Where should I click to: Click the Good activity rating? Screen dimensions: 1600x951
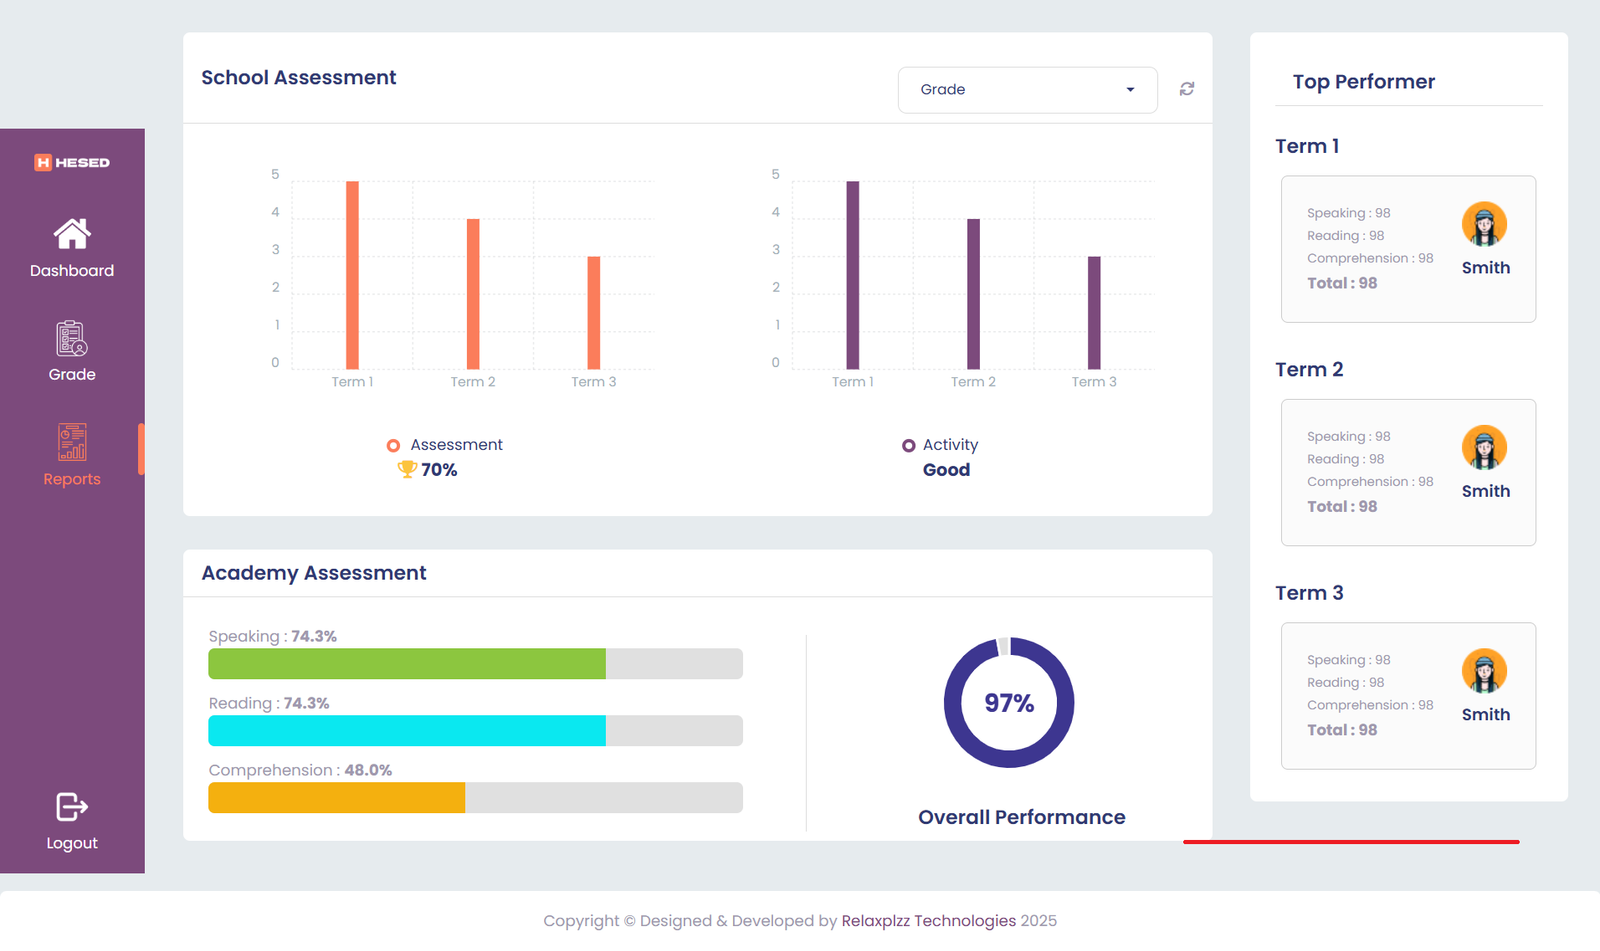[946, 470]
